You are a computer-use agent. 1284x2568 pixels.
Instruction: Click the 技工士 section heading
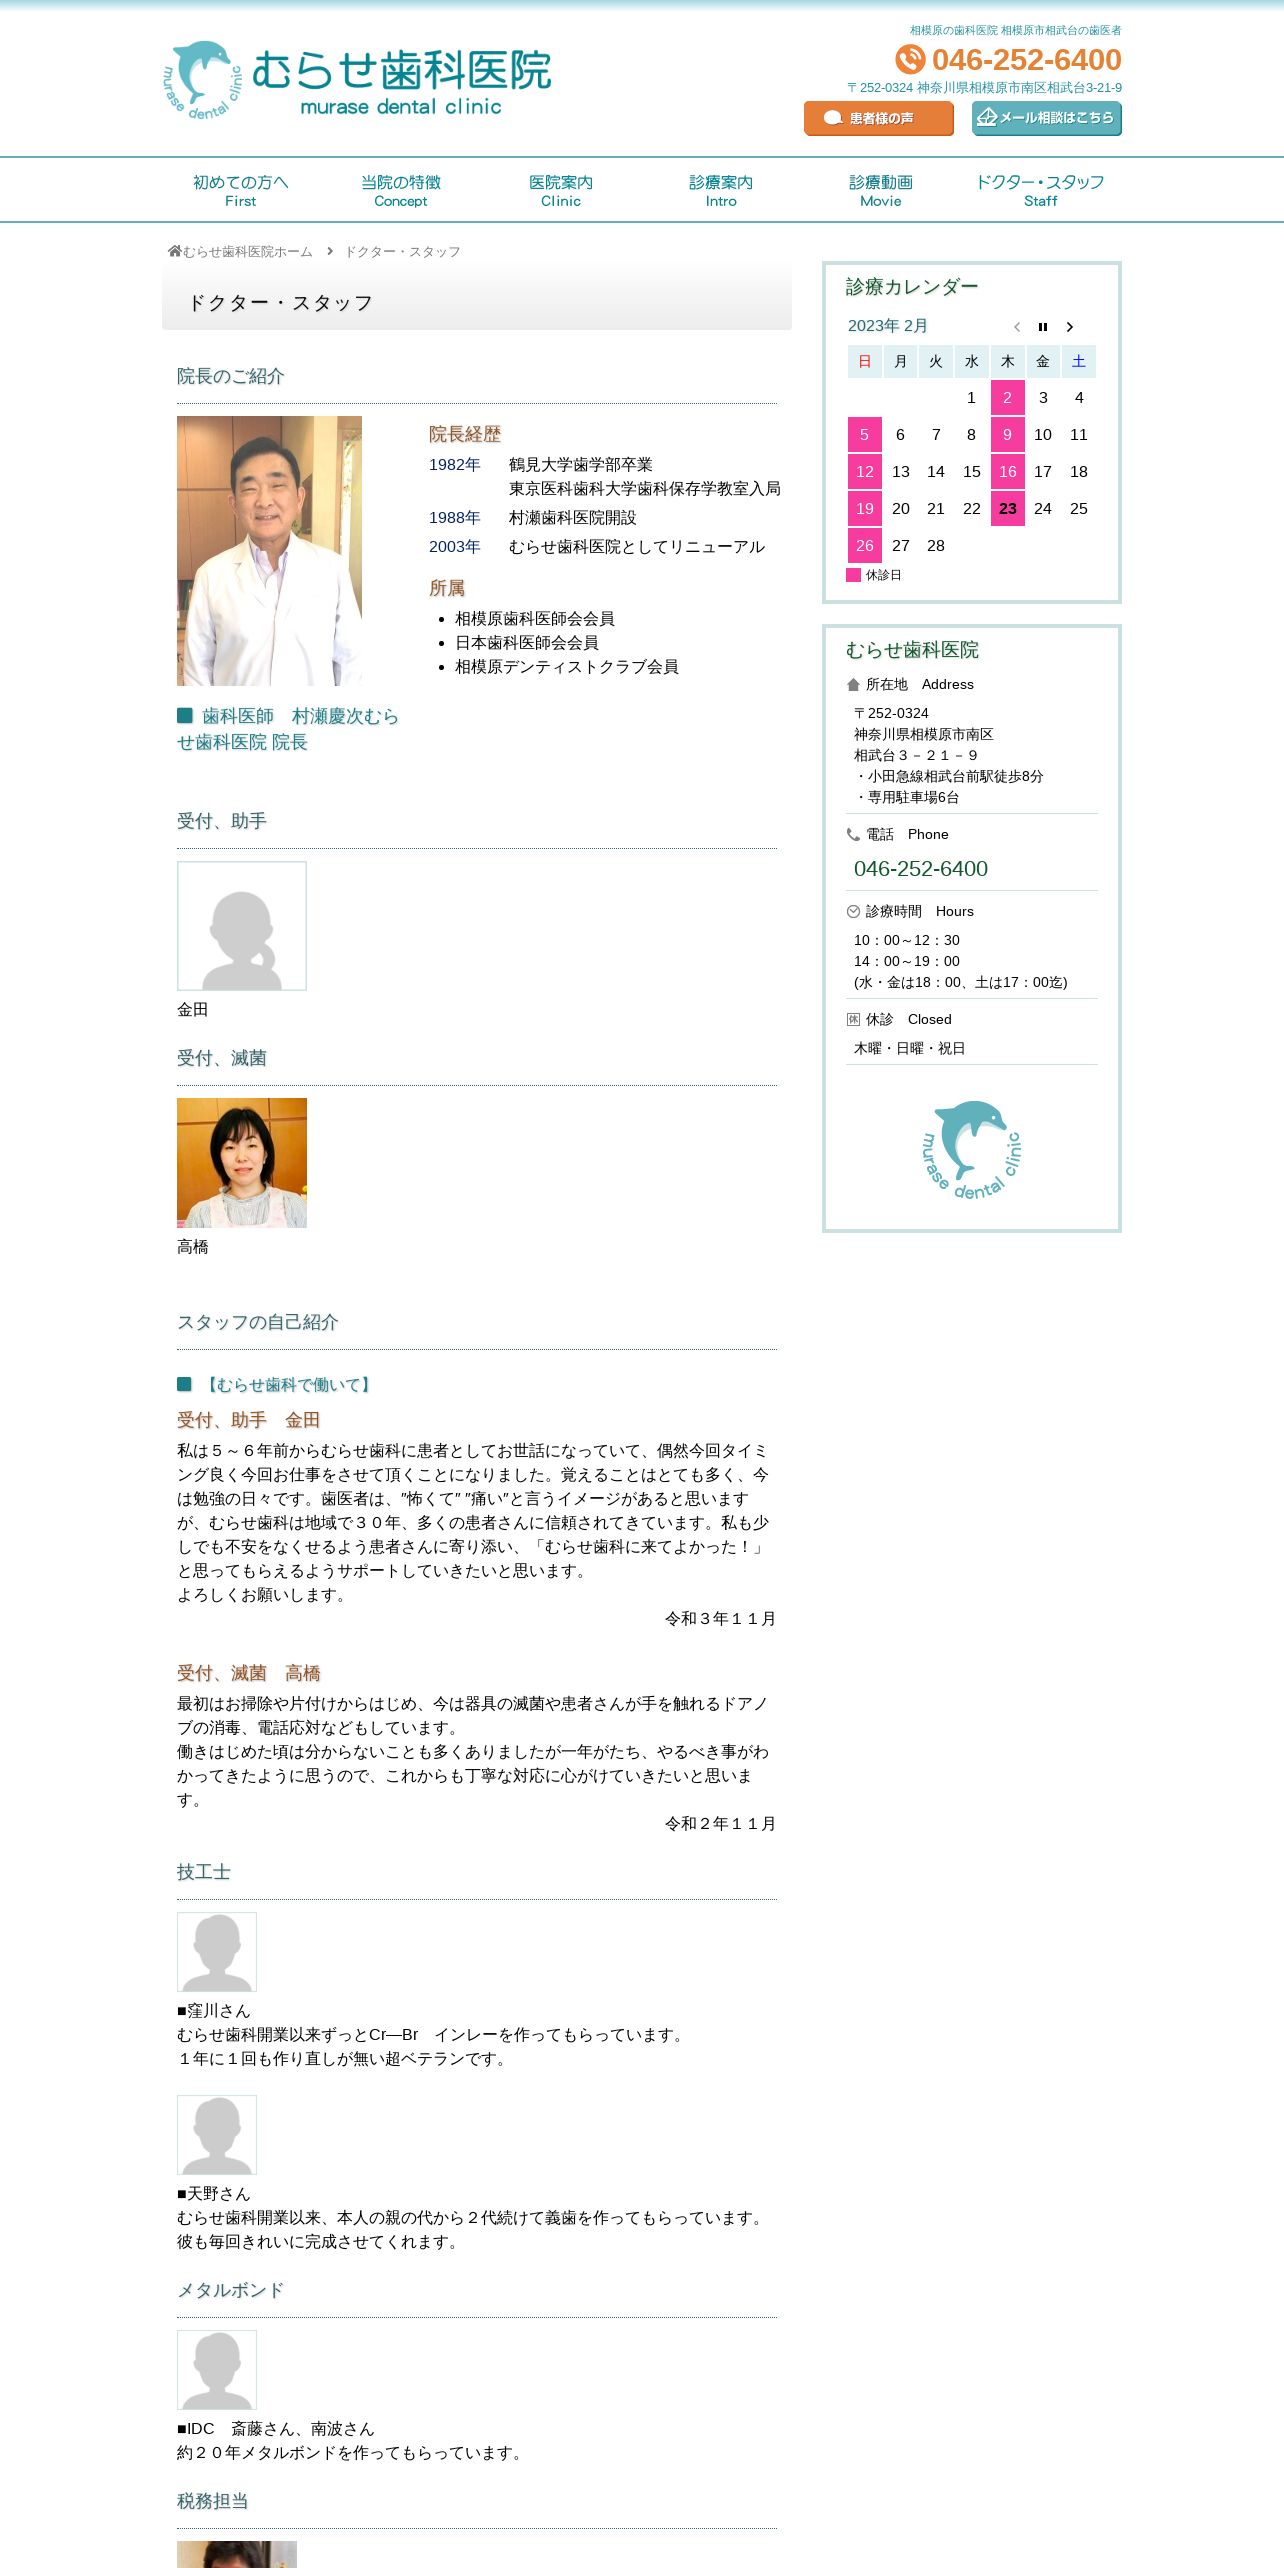pyautogui.click(x=204, y=1872)
